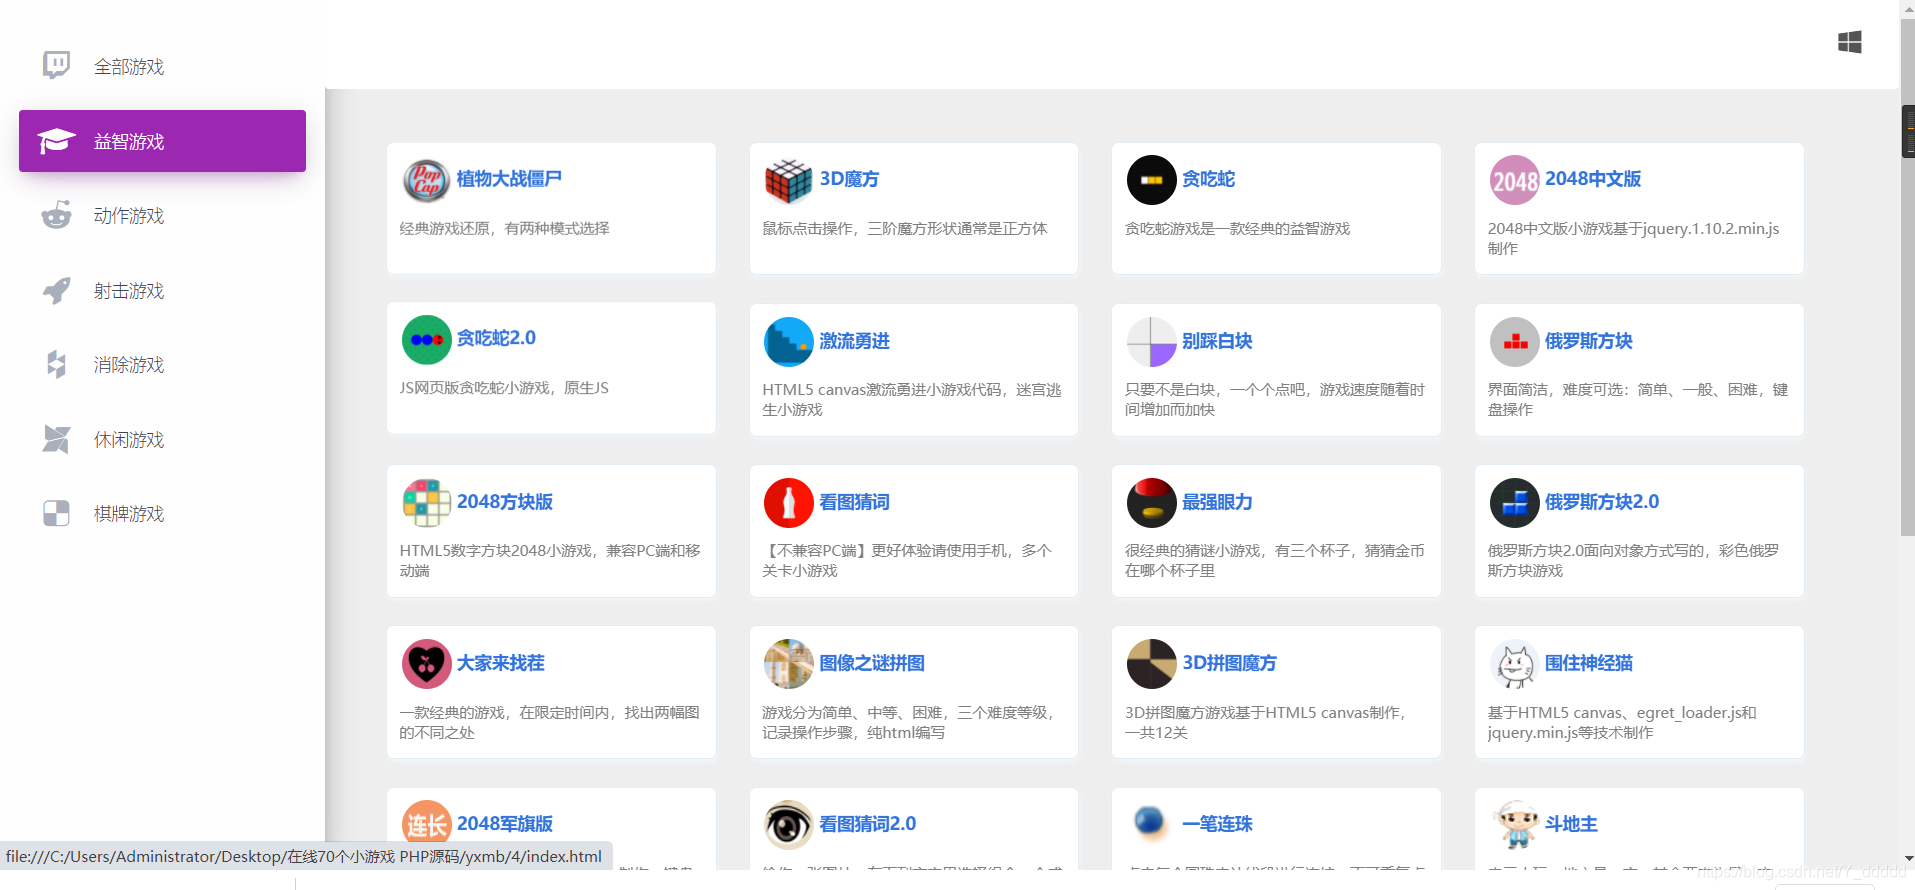
Task: Switch to 射击游戏 category
Action: coord(162,291)
